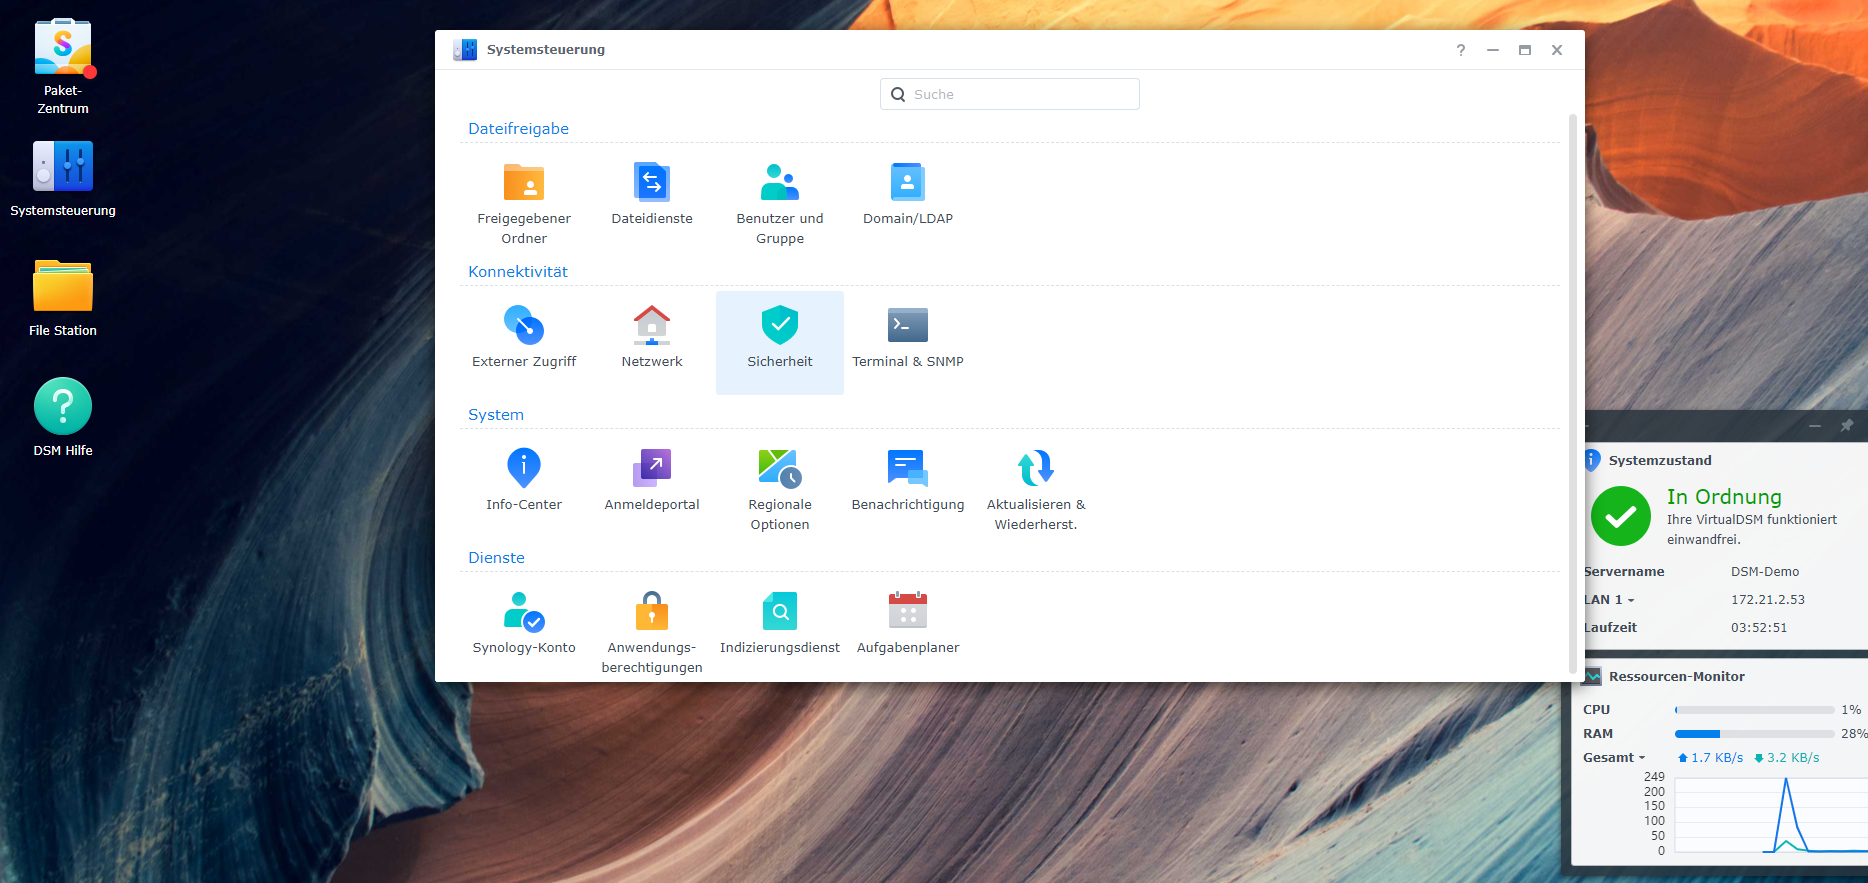Open Externer Zugriff
1868x883 pixels.
[x=524, y=343]
